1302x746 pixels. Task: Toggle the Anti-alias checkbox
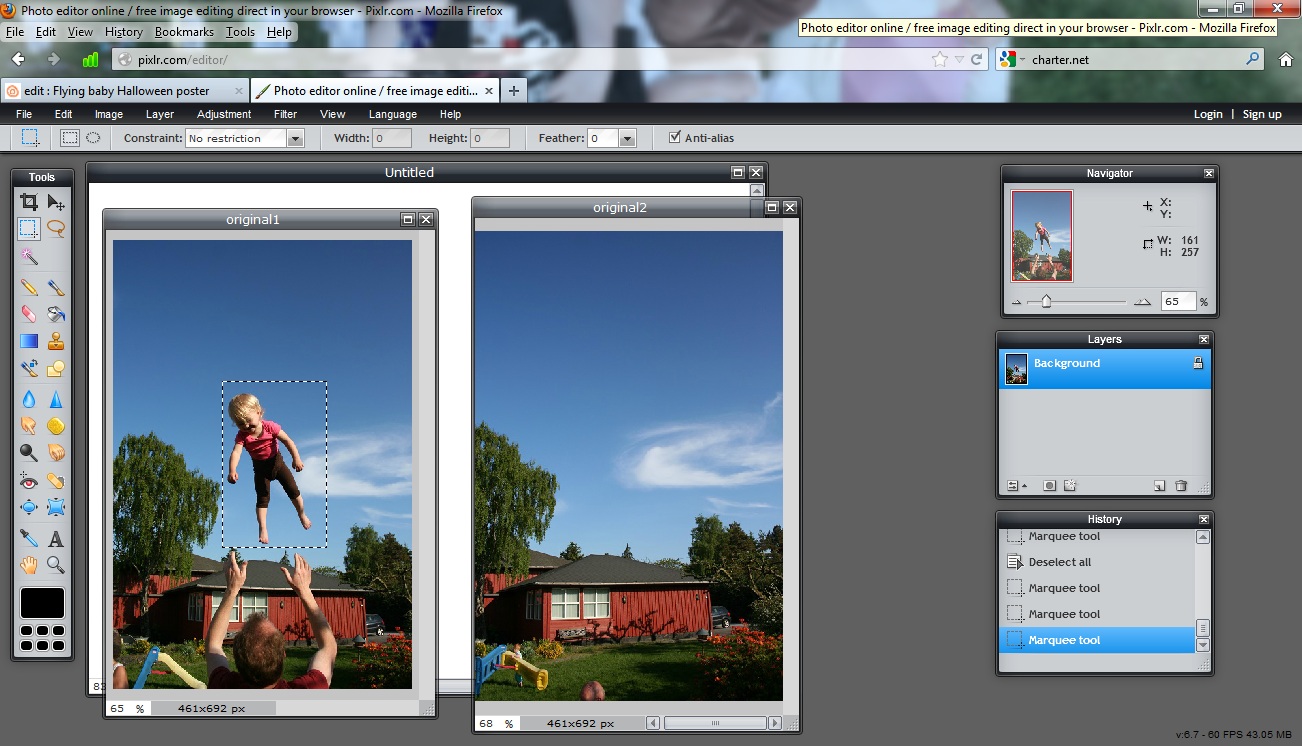pos(675,138)
